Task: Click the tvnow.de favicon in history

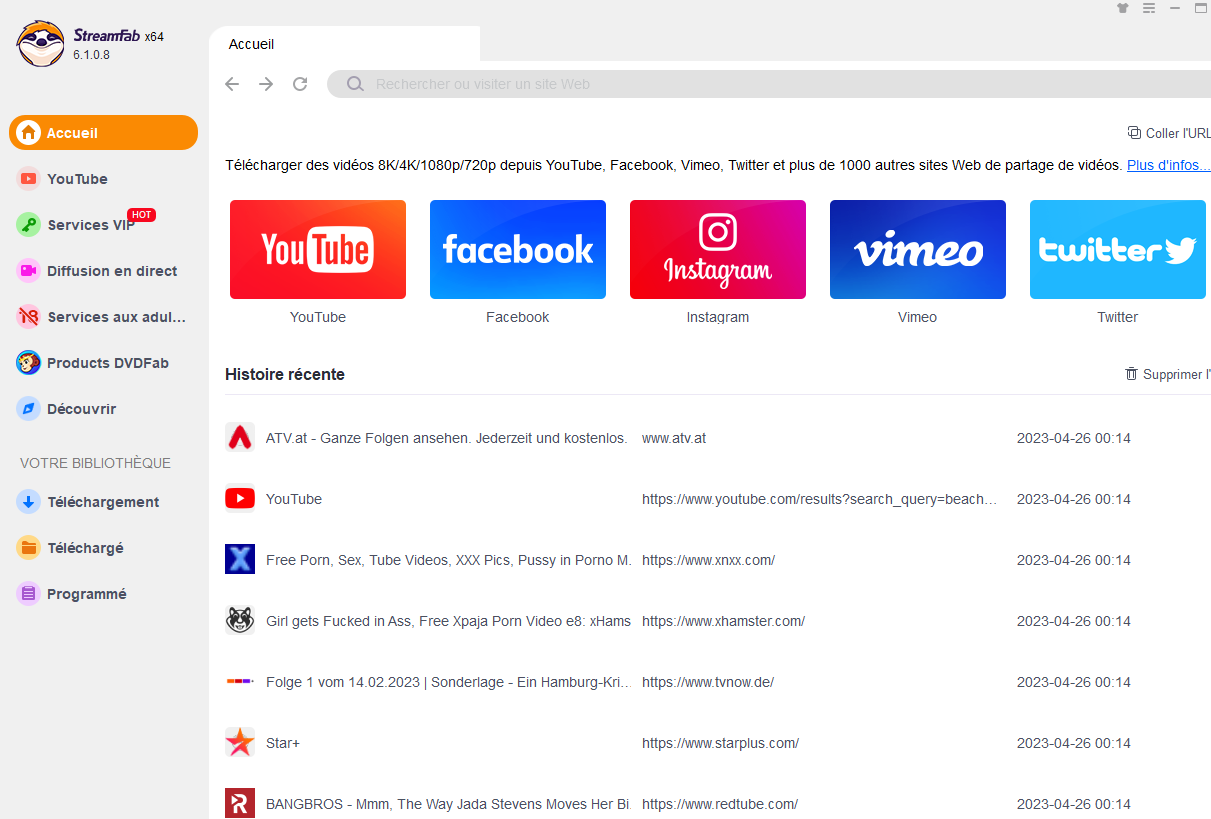Action: (x=240, y=682)
